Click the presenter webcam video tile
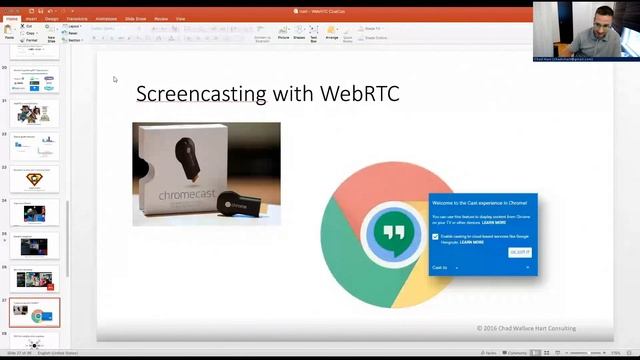This screenshot has width=640, height=360. tap(587, 31)
